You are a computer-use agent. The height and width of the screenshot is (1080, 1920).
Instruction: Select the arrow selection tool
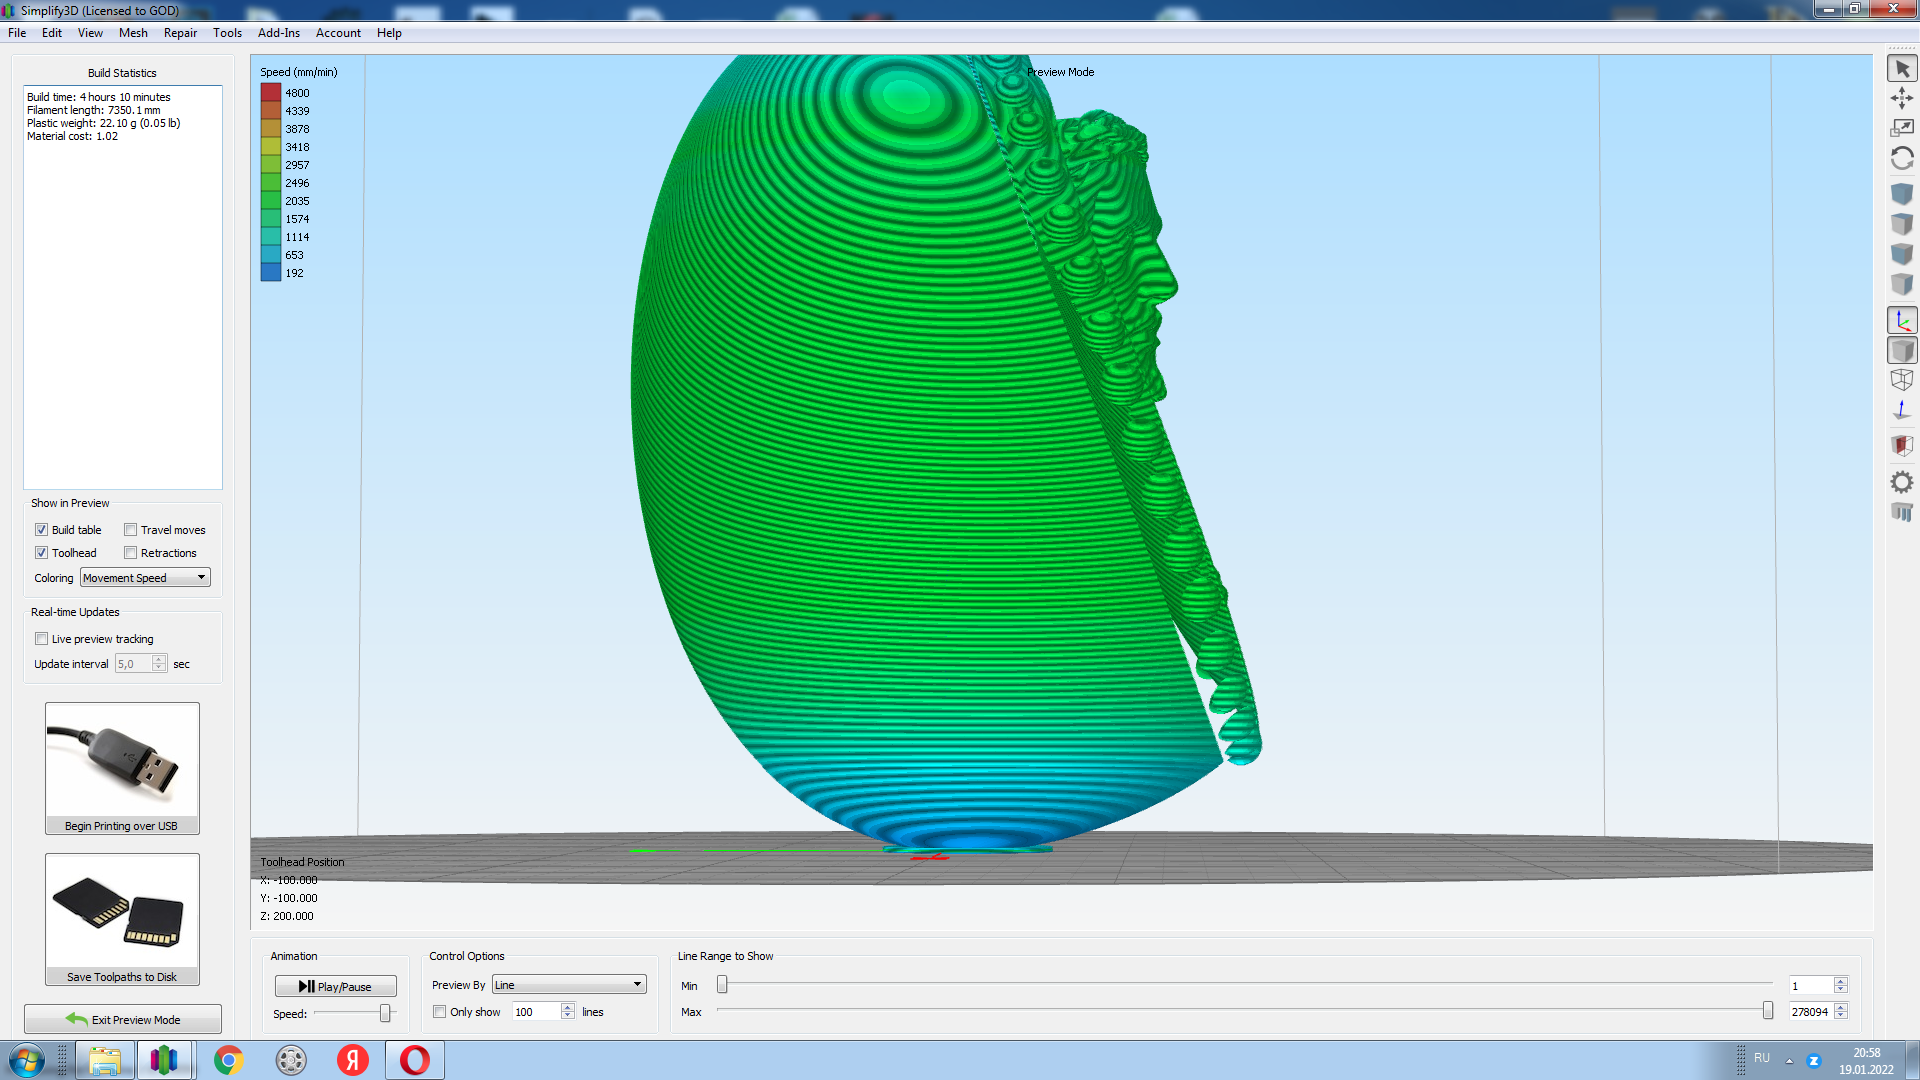[1902, 69]
